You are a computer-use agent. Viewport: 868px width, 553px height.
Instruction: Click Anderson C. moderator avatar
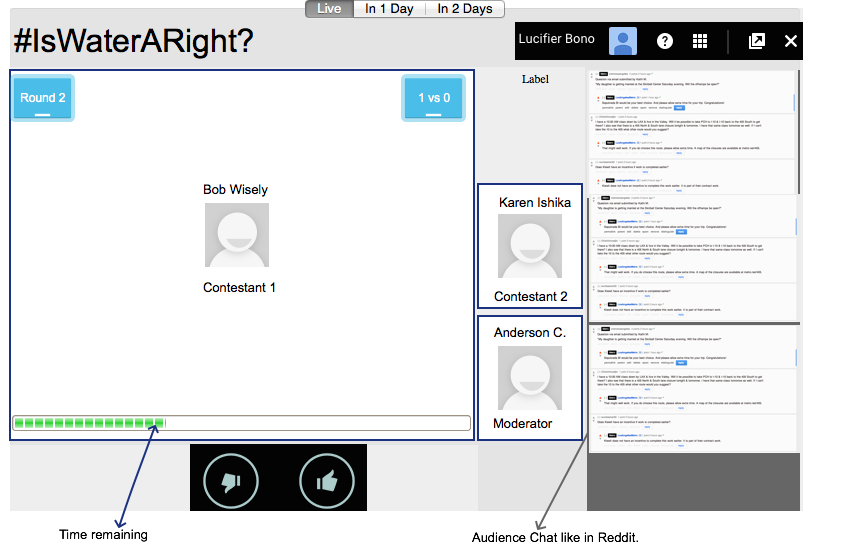click(529, 378)
